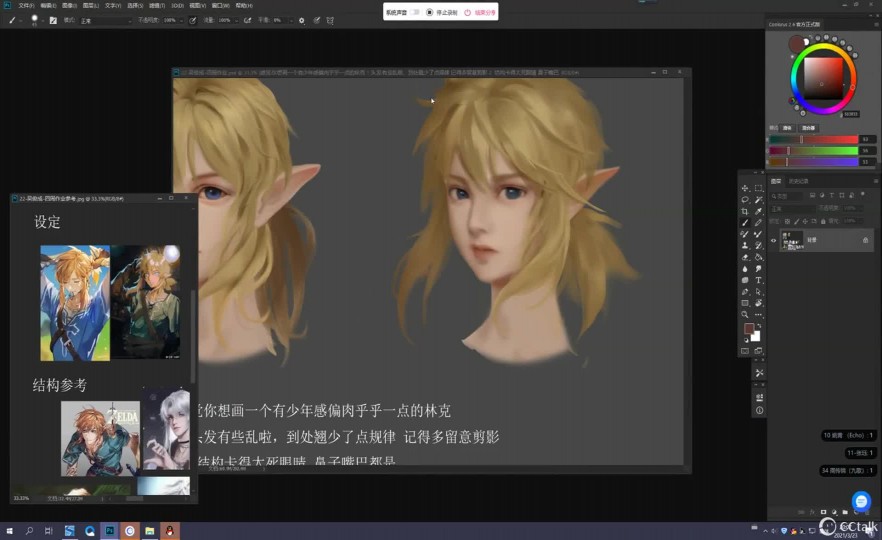Click the foreground color swatch in toolbox

(x=749, y=328)
